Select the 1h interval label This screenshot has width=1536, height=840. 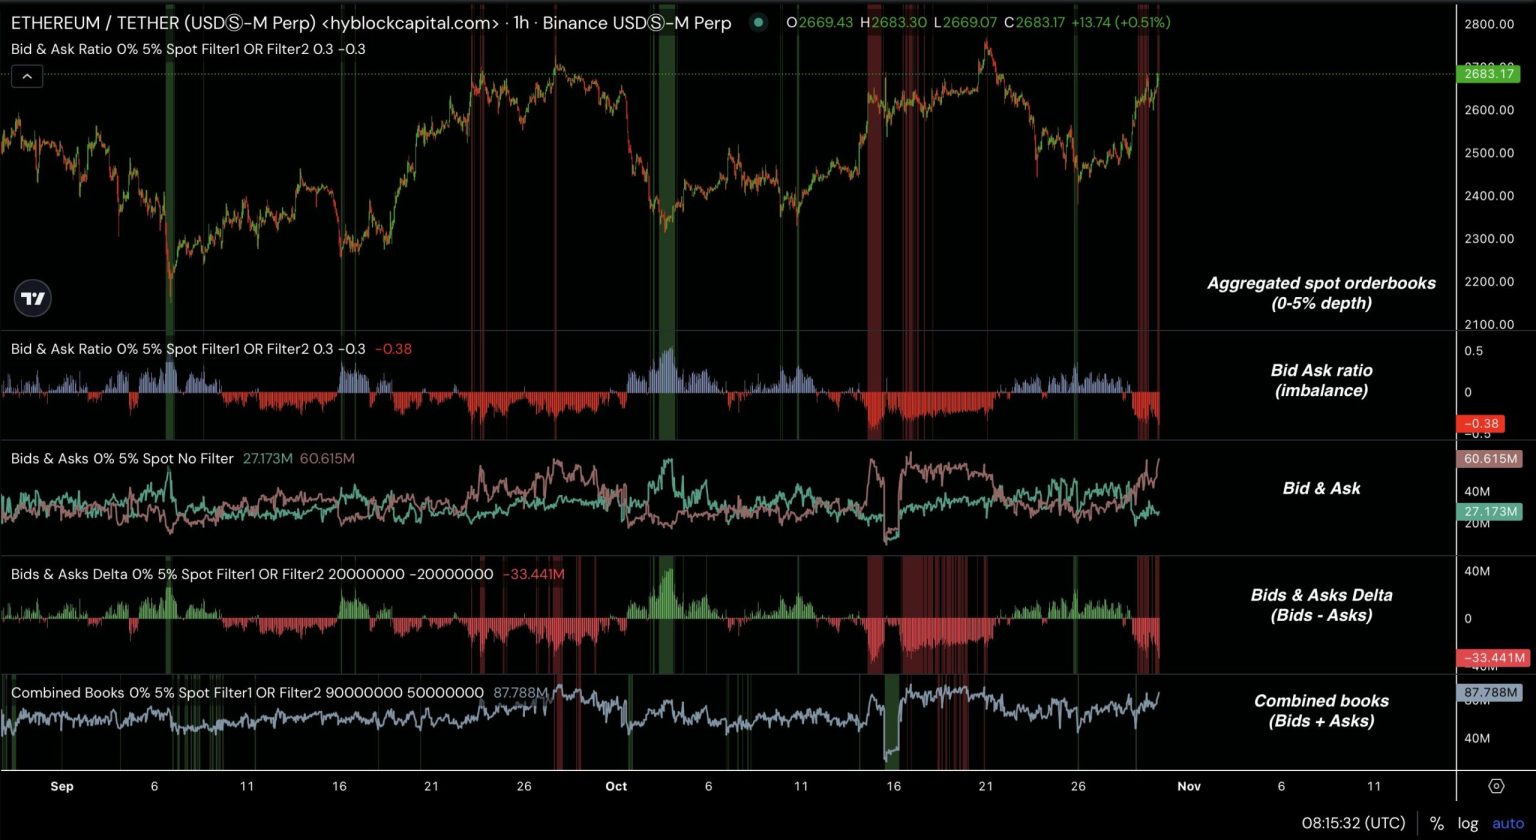522,22
